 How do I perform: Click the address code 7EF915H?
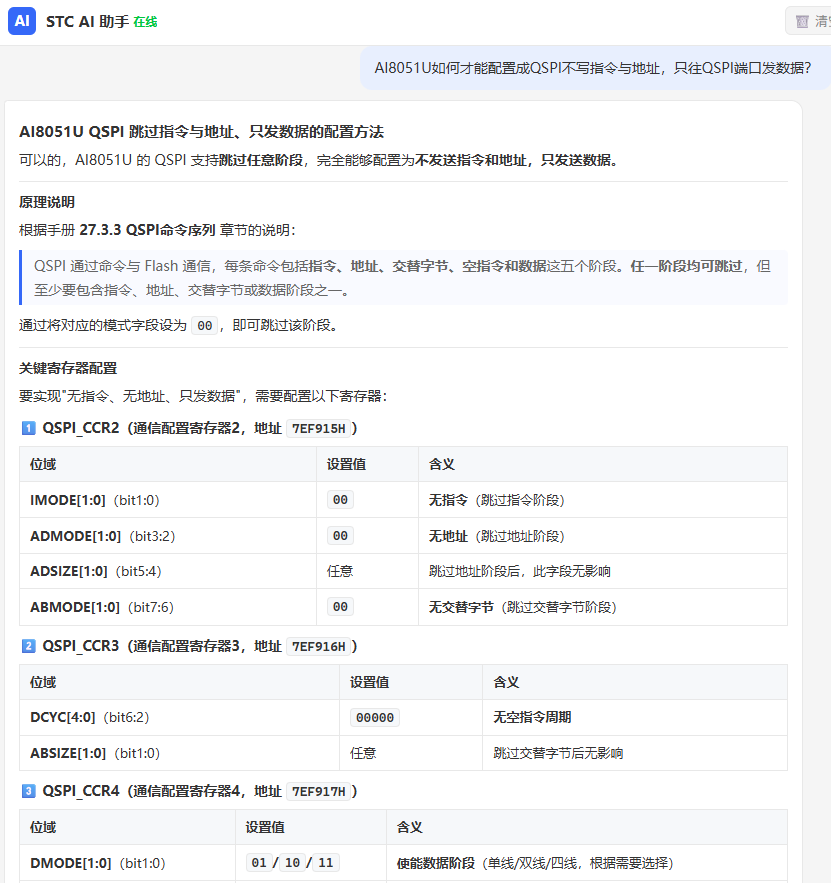point(319,429)
